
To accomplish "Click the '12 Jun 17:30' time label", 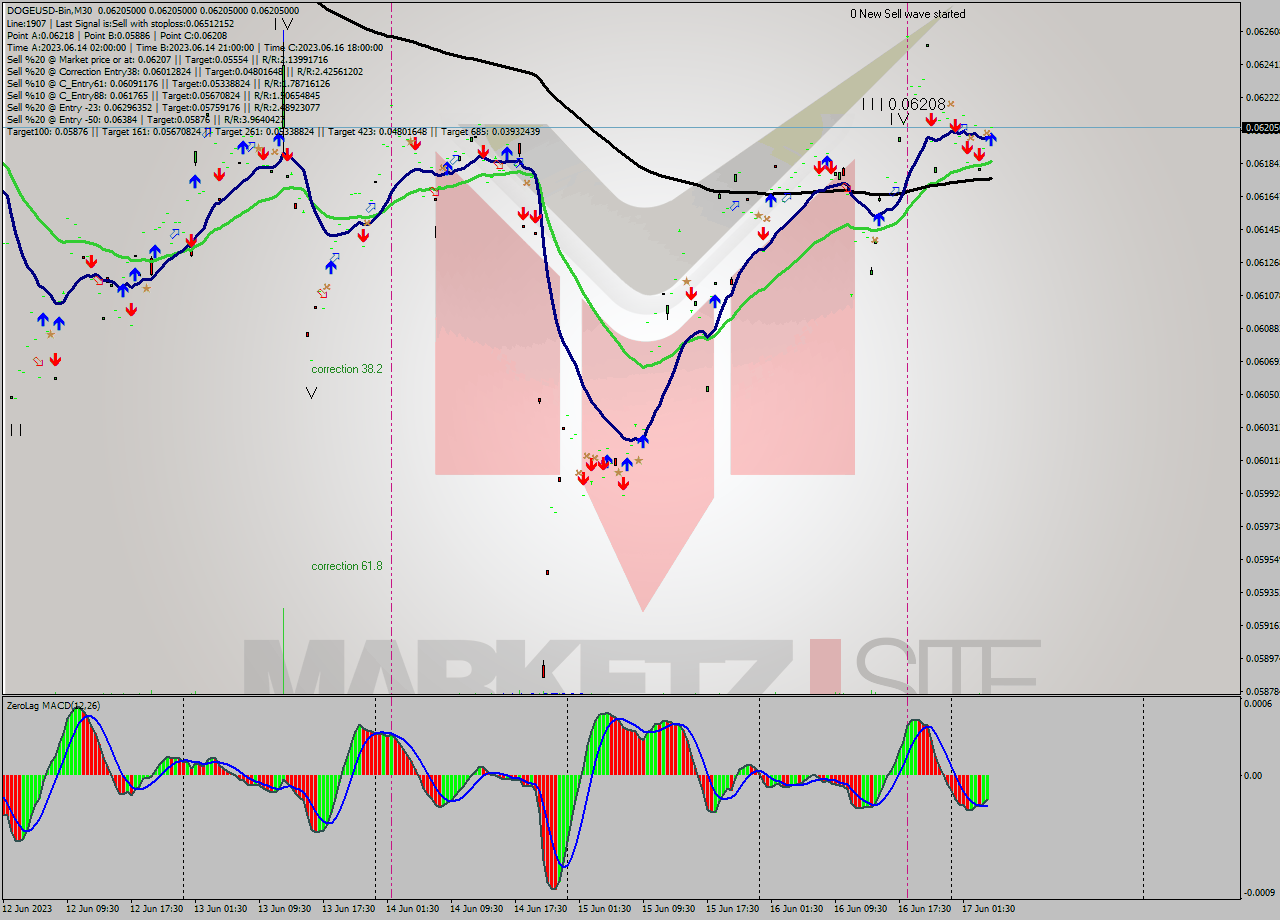I will [x=157, y=909].
